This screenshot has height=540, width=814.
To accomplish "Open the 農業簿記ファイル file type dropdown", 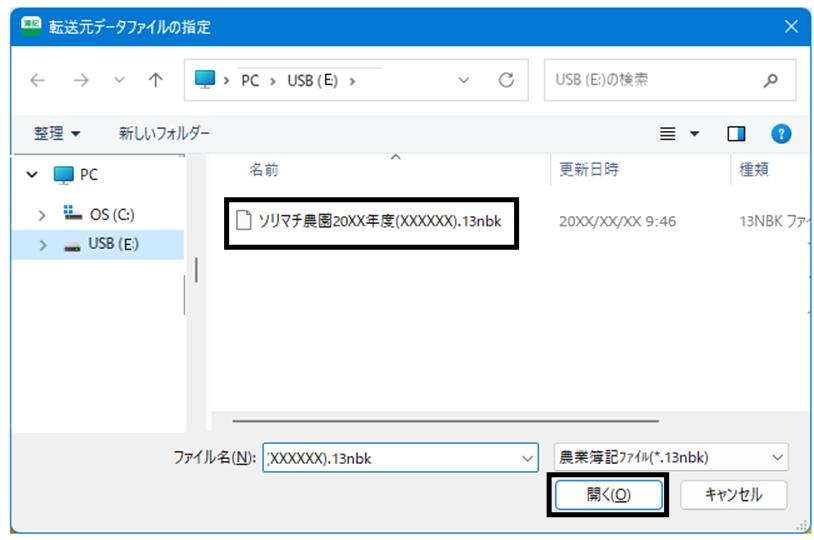I will tap(671, 457).
